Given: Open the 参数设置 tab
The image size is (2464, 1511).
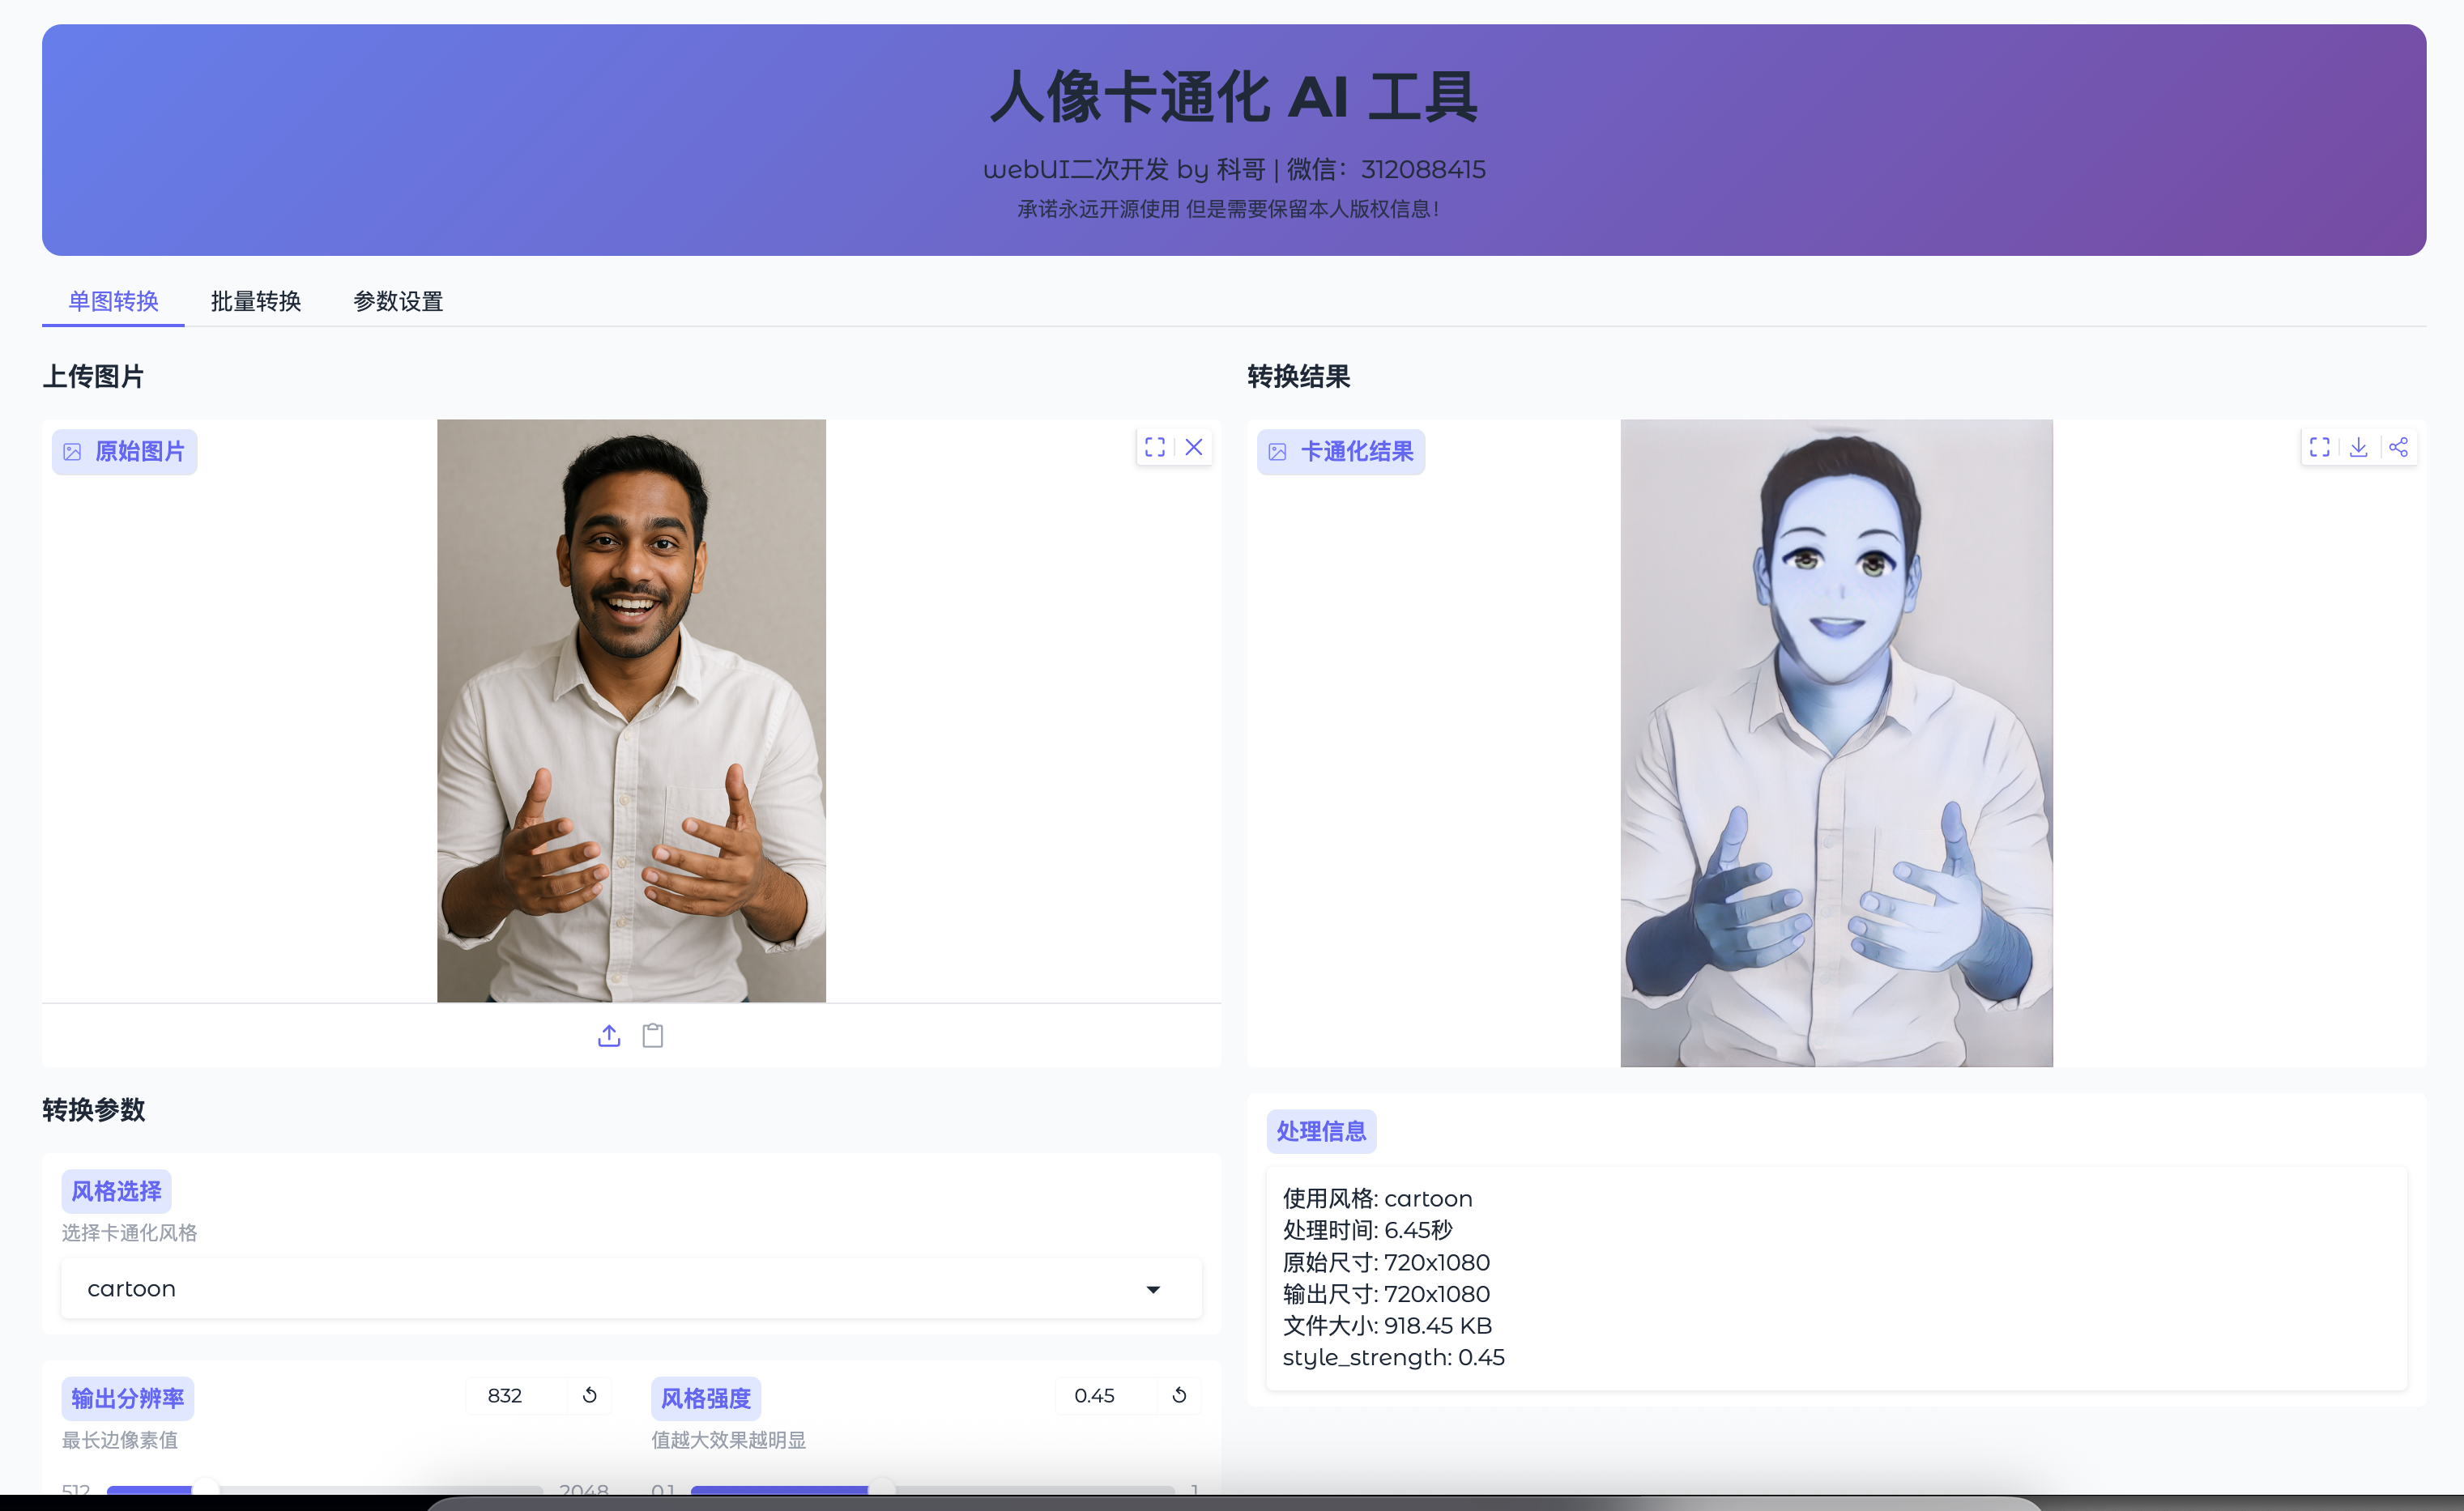Looking at the screenshot, I should coord(398,301).
